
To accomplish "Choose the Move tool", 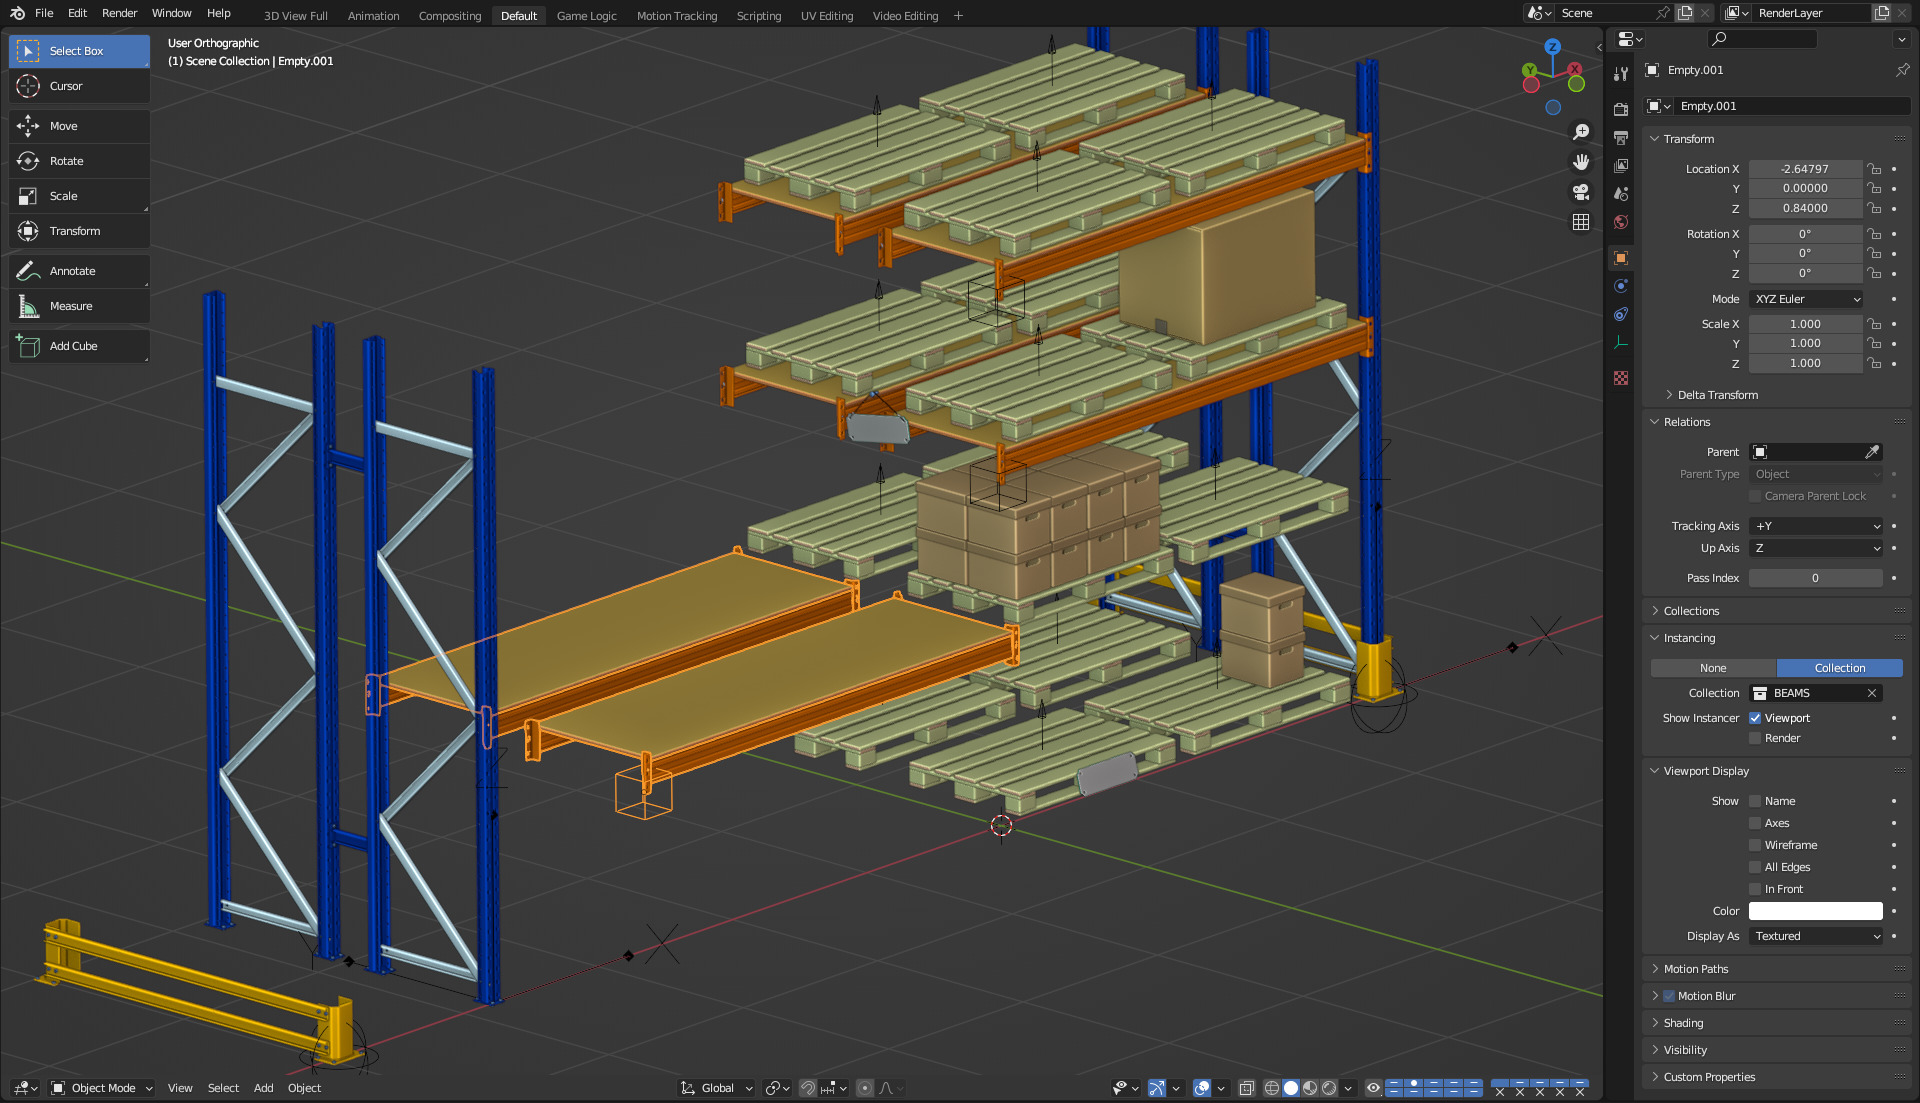I will click(79, 126).
